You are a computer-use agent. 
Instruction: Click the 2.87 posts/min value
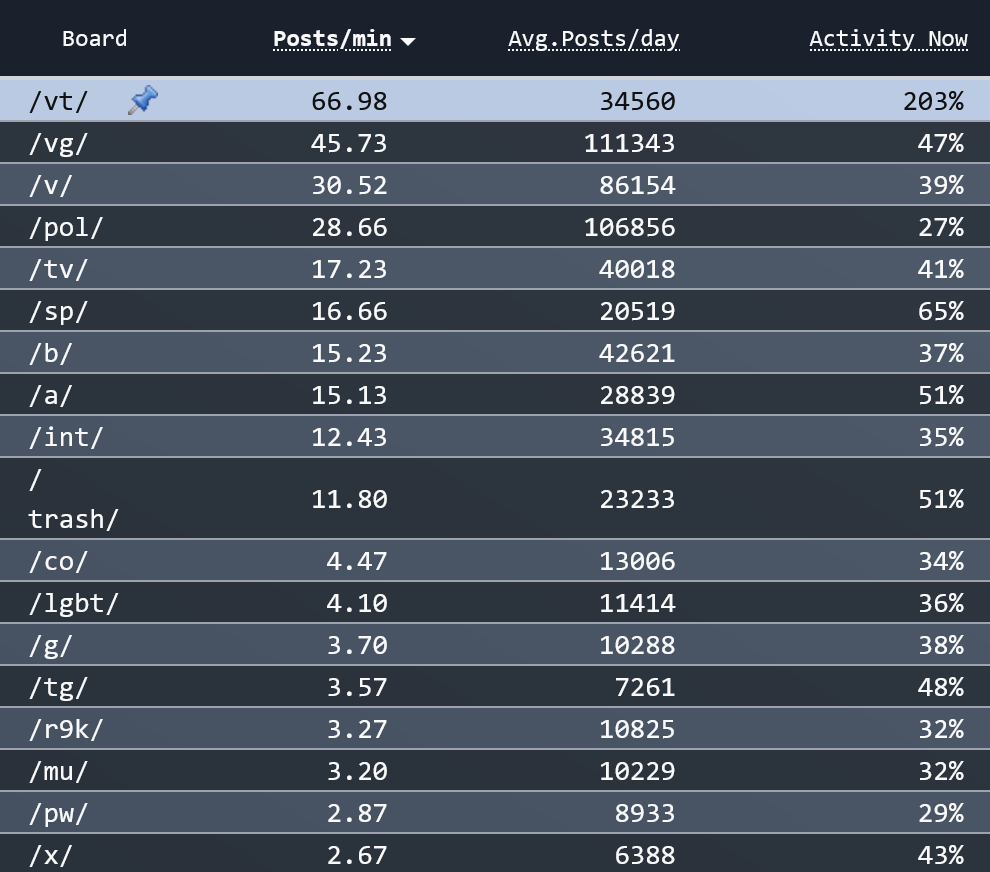tap(357, 813)
